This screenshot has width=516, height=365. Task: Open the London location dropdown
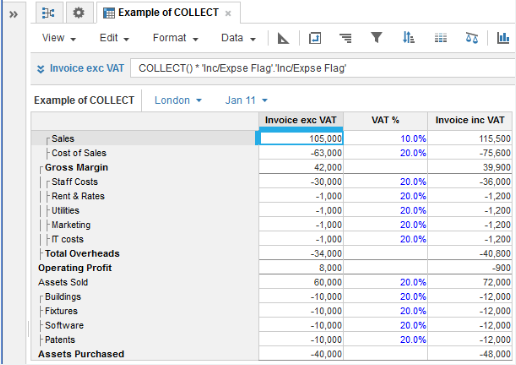(x=178, y=100)
